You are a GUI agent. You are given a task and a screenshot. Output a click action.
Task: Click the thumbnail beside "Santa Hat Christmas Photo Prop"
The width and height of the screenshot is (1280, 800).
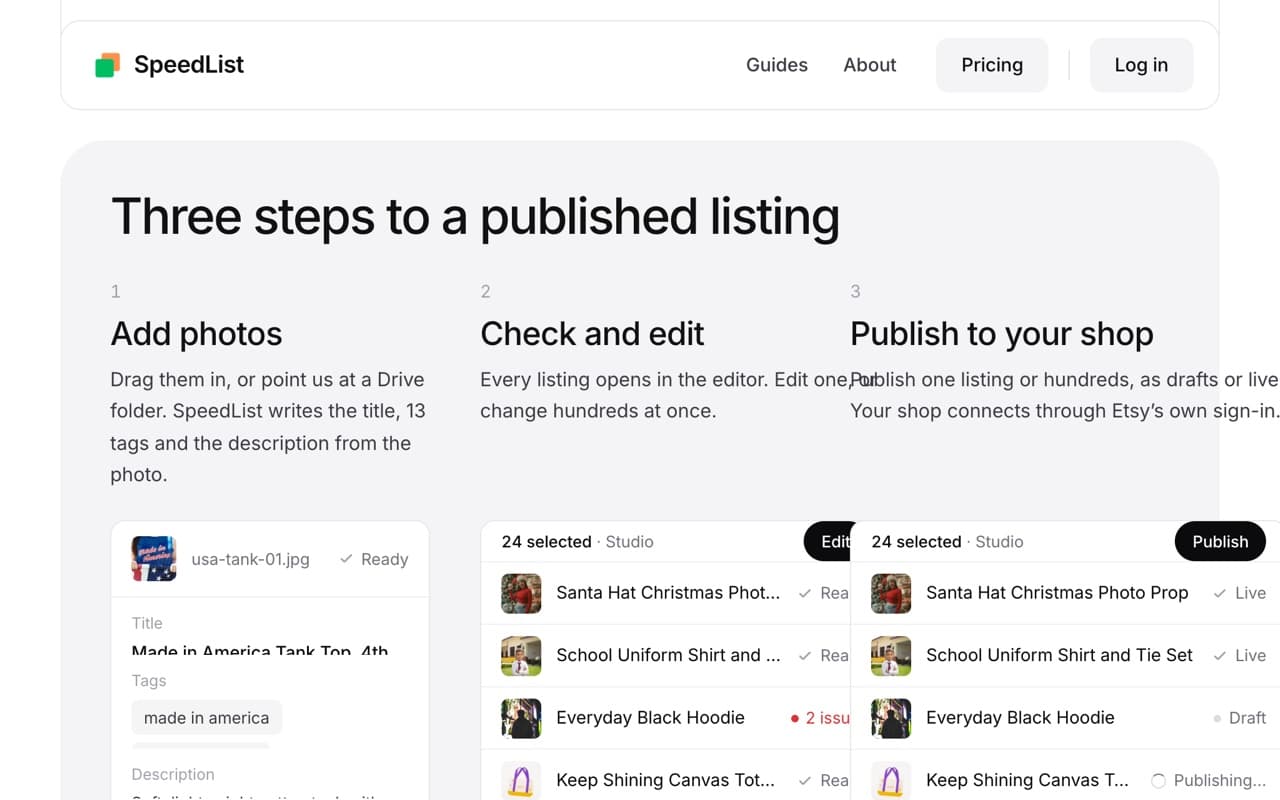pos(891,593)
